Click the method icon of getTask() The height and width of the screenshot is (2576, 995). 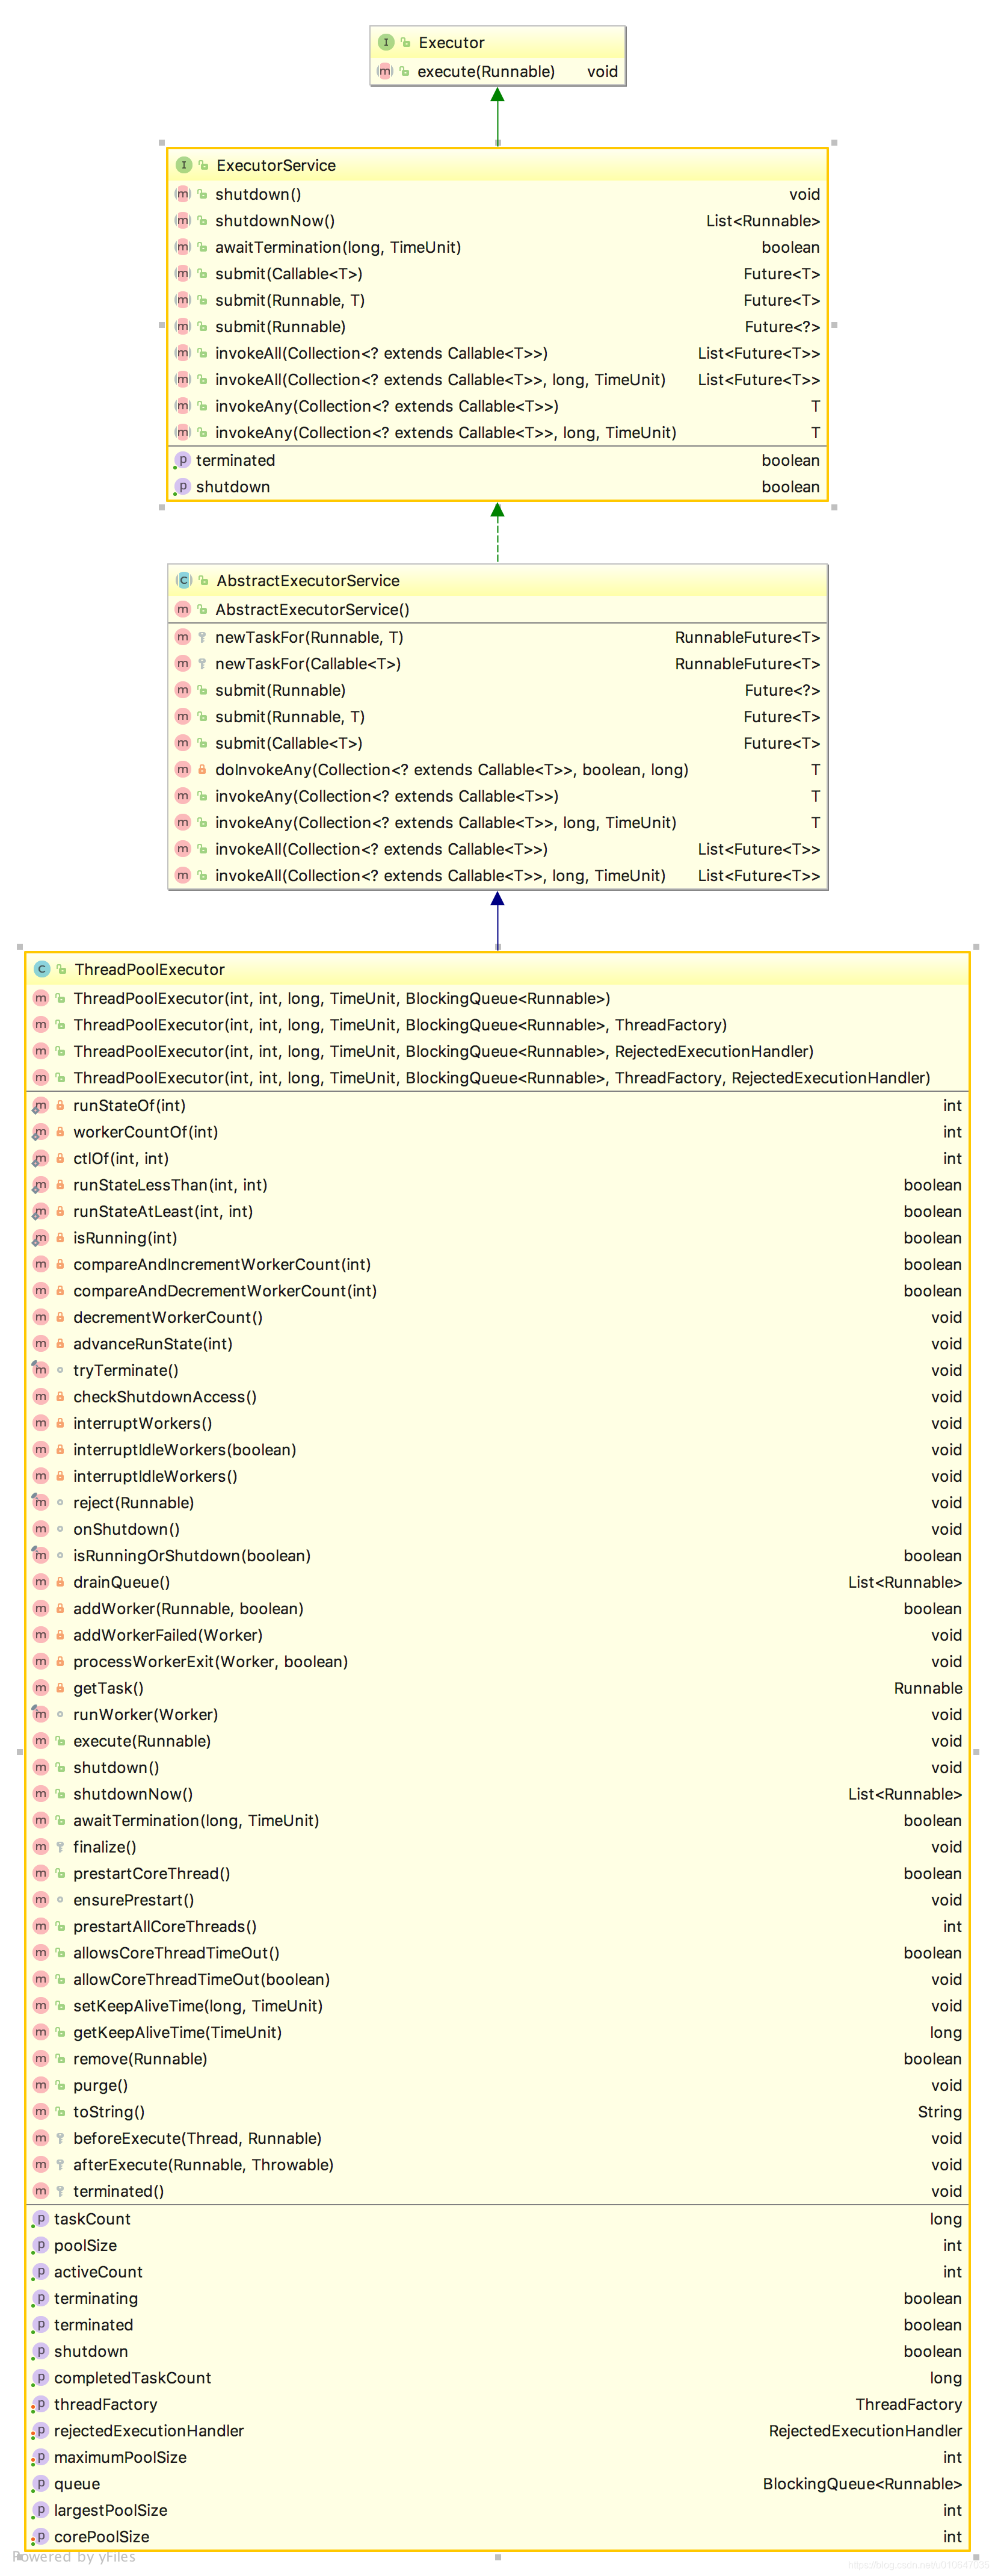click(x=41, y=1688)
